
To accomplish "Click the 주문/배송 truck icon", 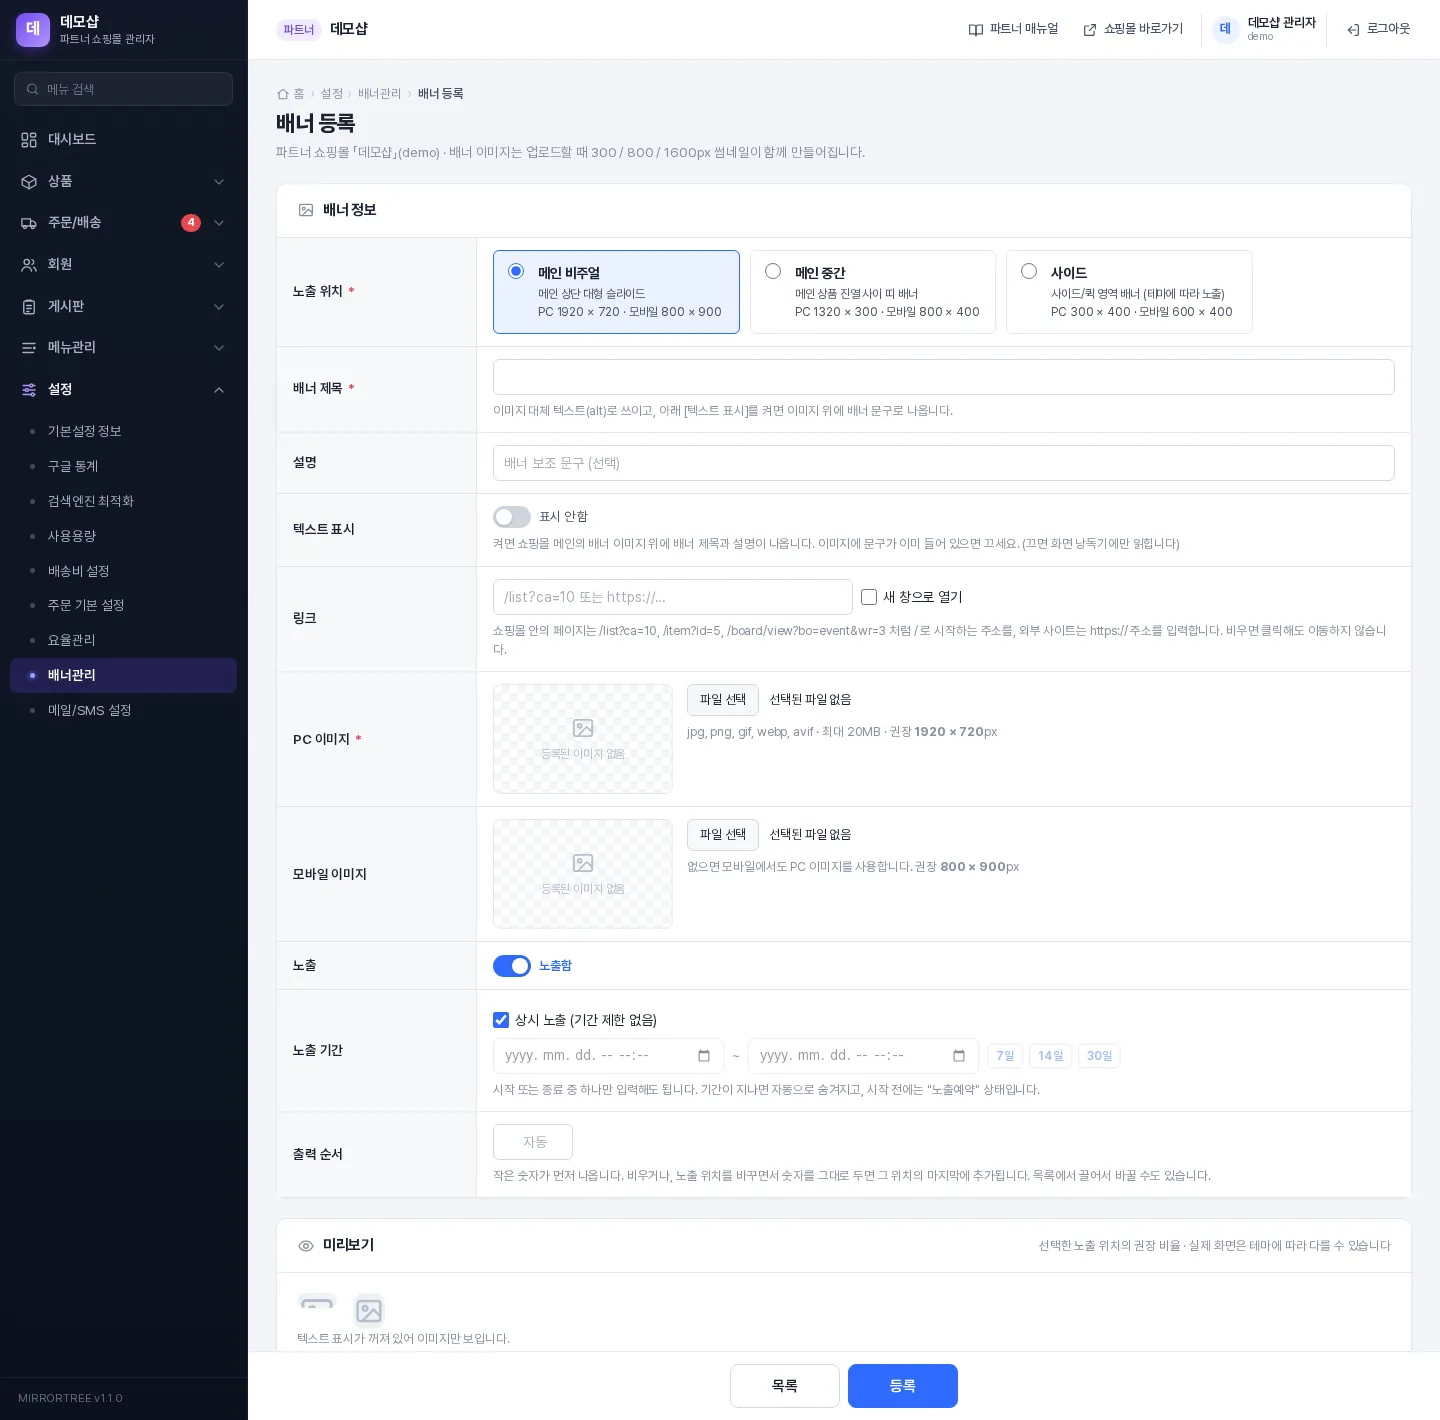I will coord(29,223).
